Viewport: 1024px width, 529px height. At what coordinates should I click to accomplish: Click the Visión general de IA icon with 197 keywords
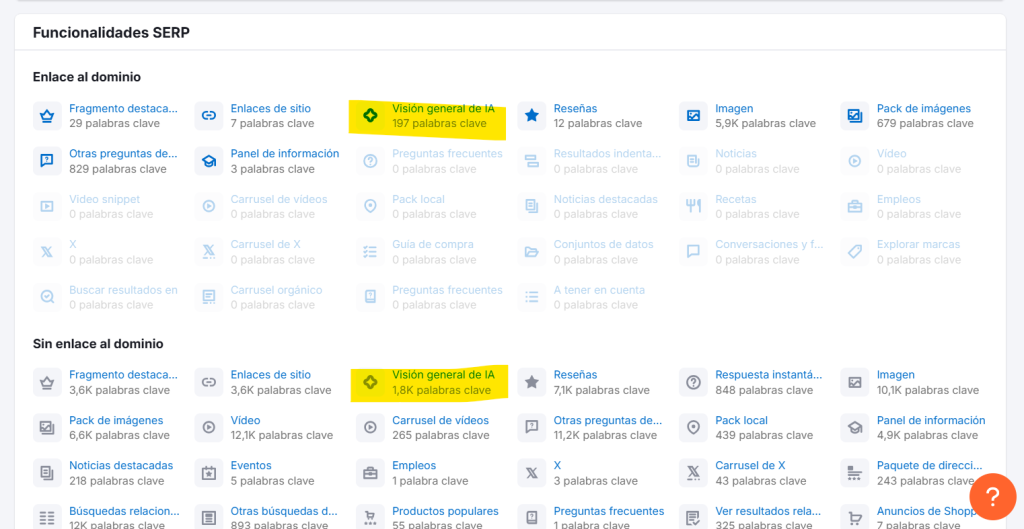(x=370, y=116)
